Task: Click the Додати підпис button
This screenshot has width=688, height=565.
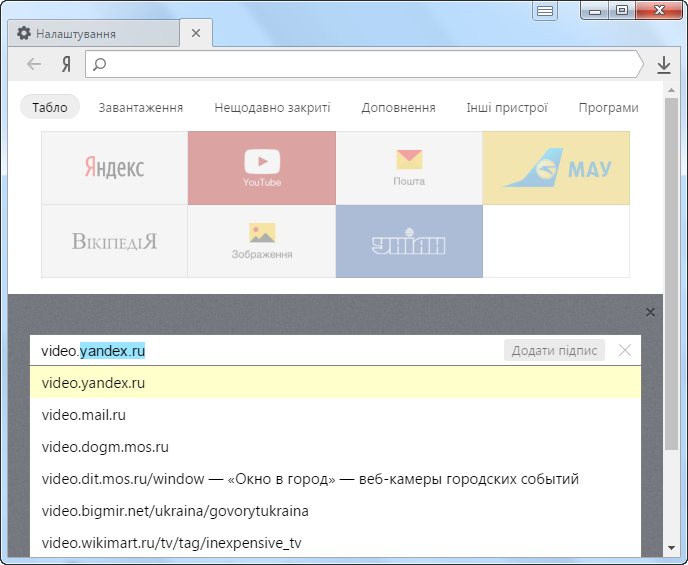Action: (x=554, y=350)
